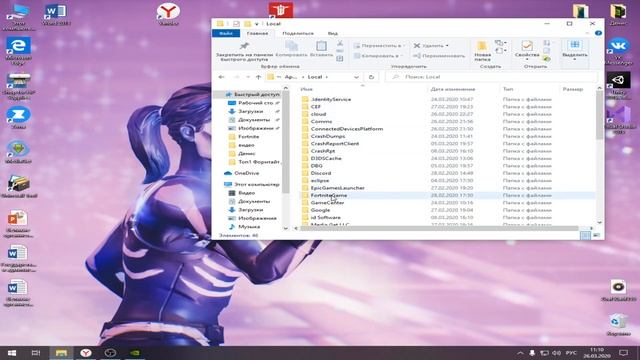Go back with the Back arrow

click(x=221, y=77)
